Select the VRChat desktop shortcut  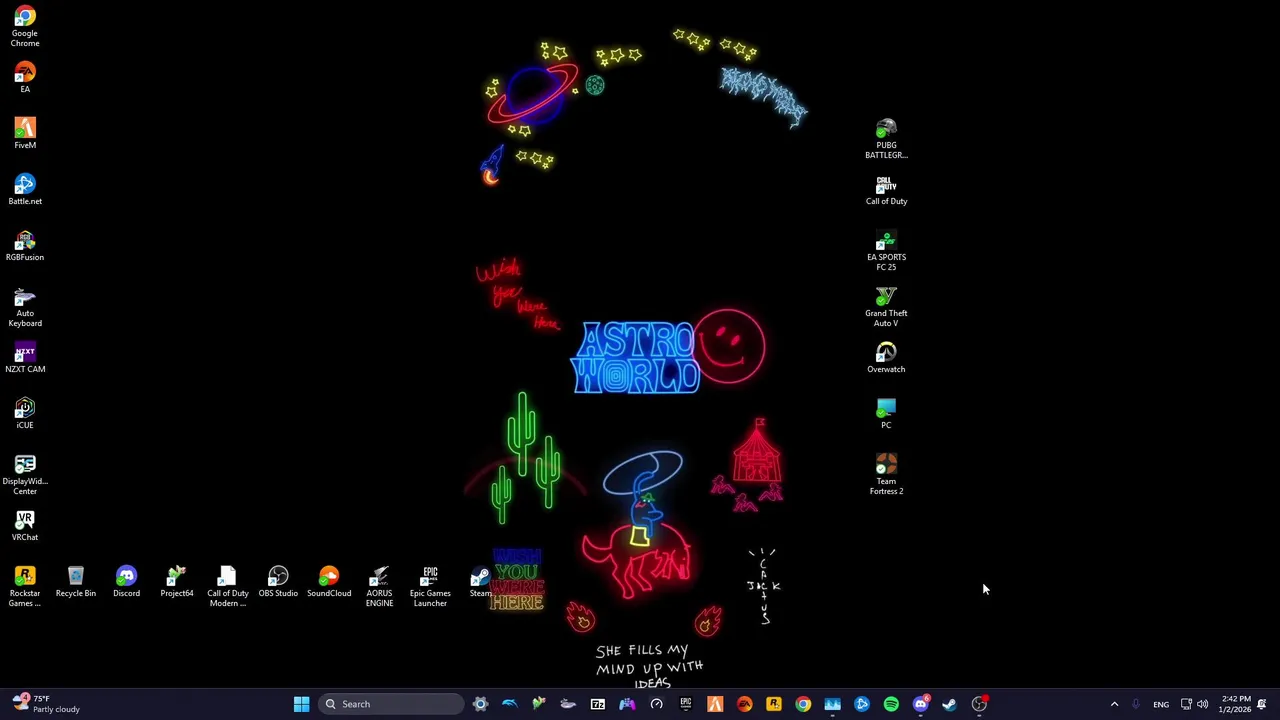(x=25, y=526)
